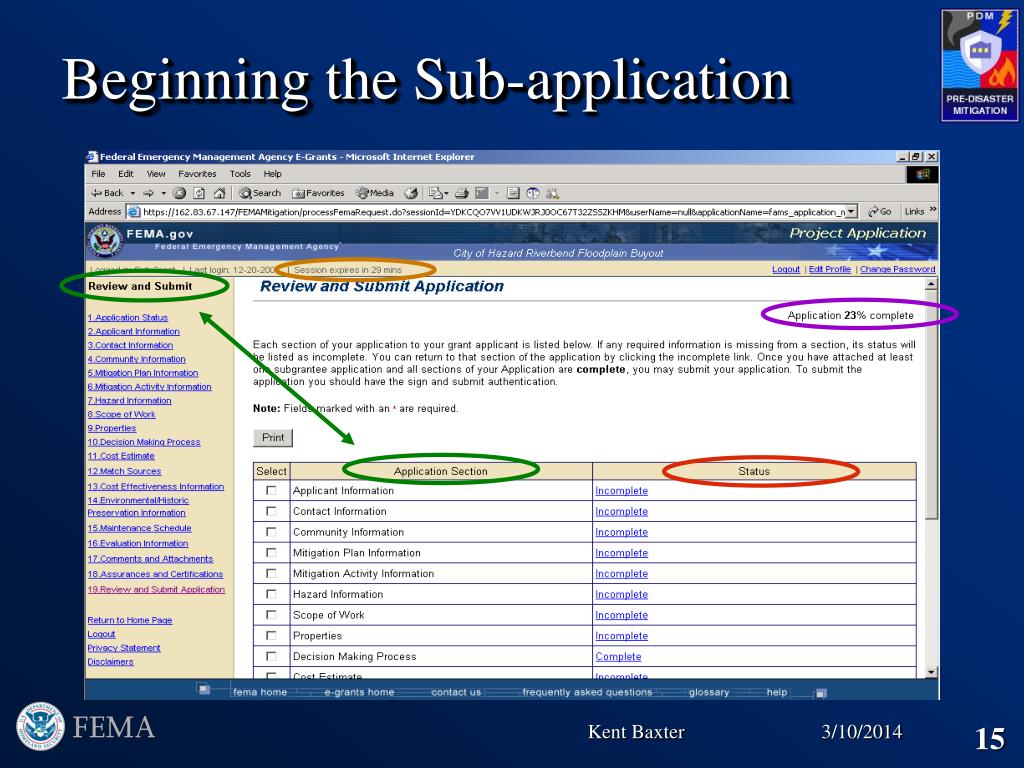Click the Mail toolbar icon
The image size is (1024, 768).
tap(435, 193)
